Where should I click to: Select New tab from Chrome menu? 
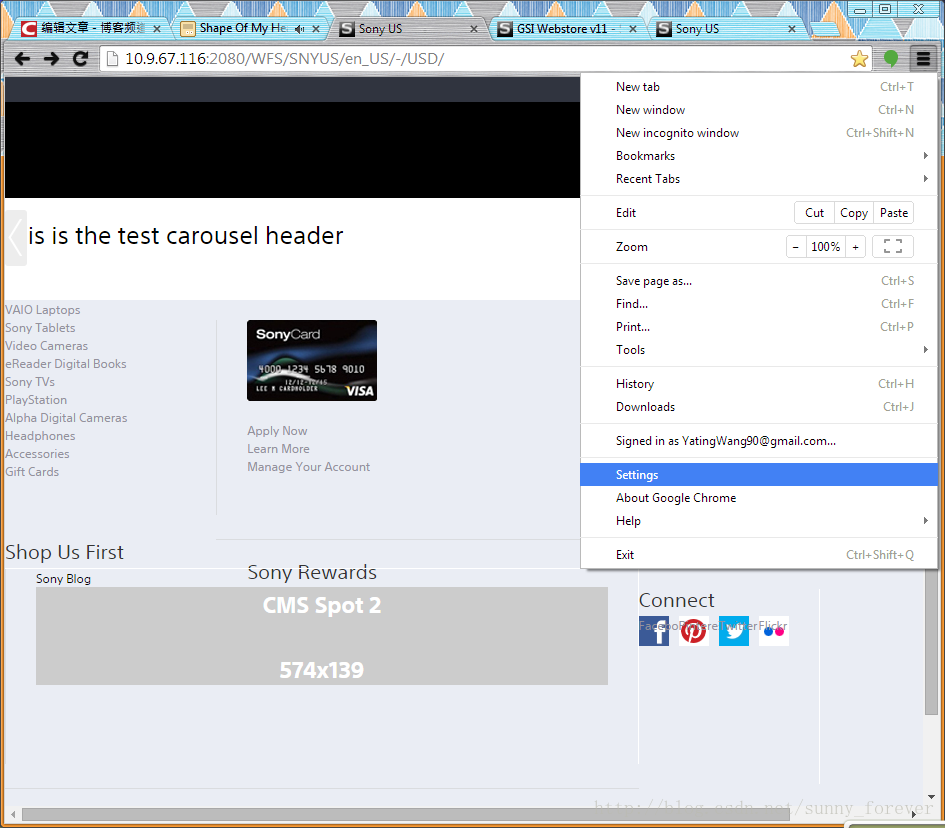coord(758,87)
